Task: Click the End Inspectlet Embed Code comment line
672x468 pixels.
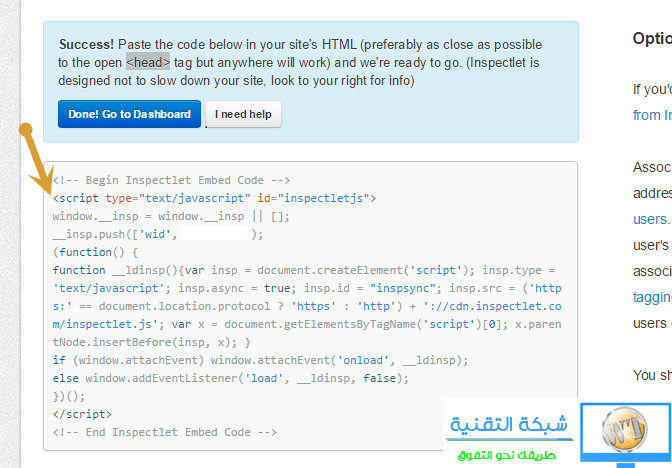Action: pyautogui.click(x=164, y=431)
